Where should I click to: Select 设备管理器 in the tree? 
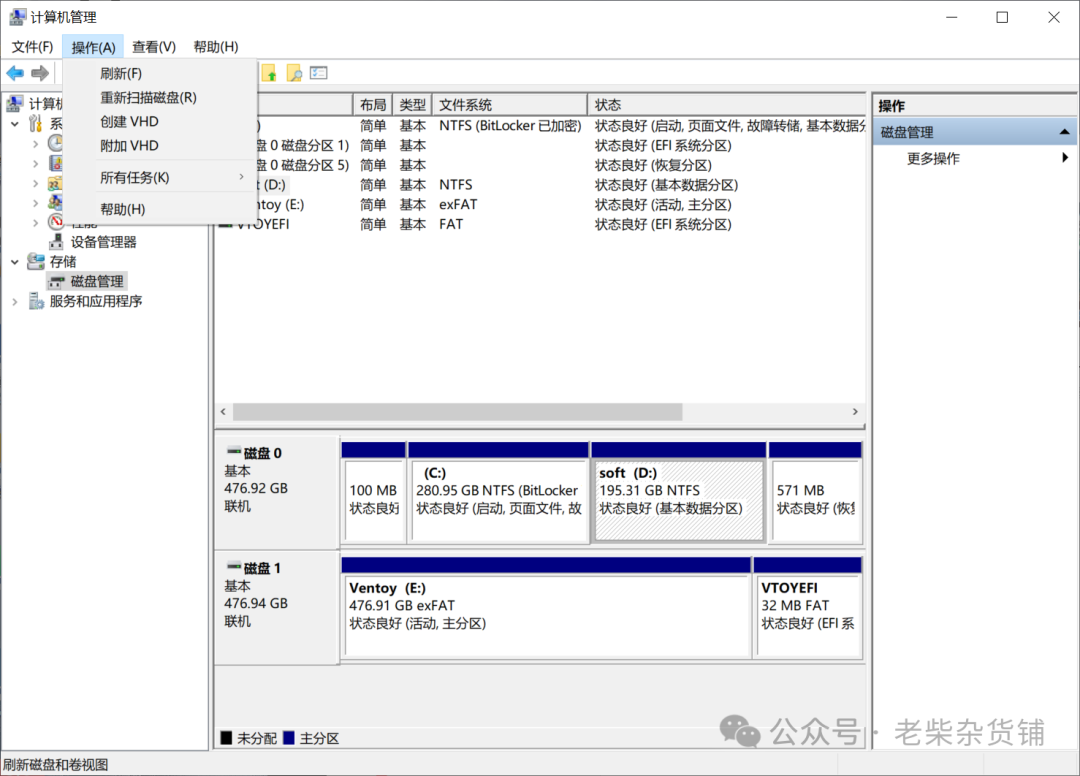103,242
